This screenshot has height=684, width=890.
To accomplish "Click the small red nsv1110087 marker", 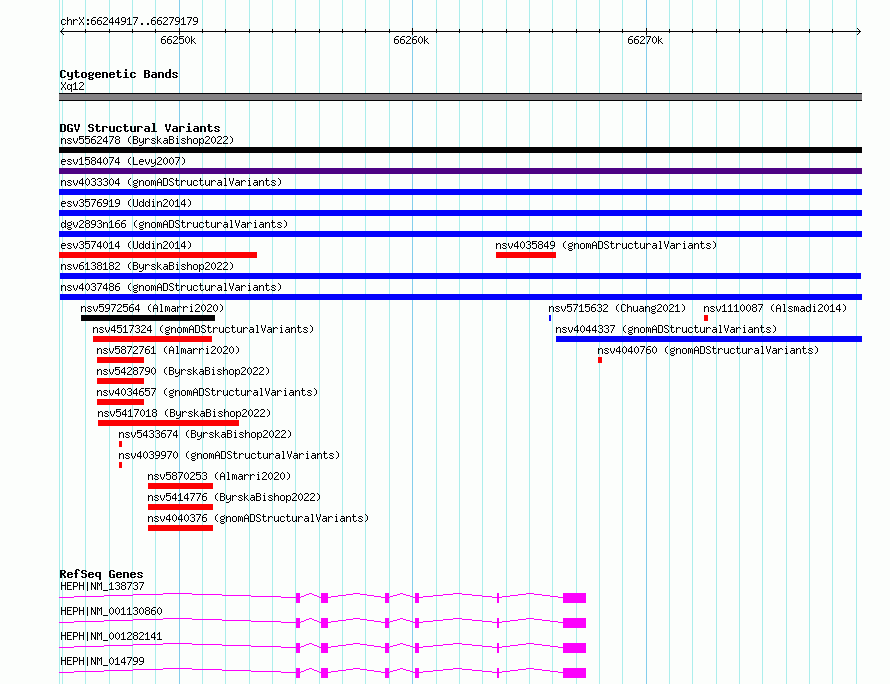I will (706, 318).
